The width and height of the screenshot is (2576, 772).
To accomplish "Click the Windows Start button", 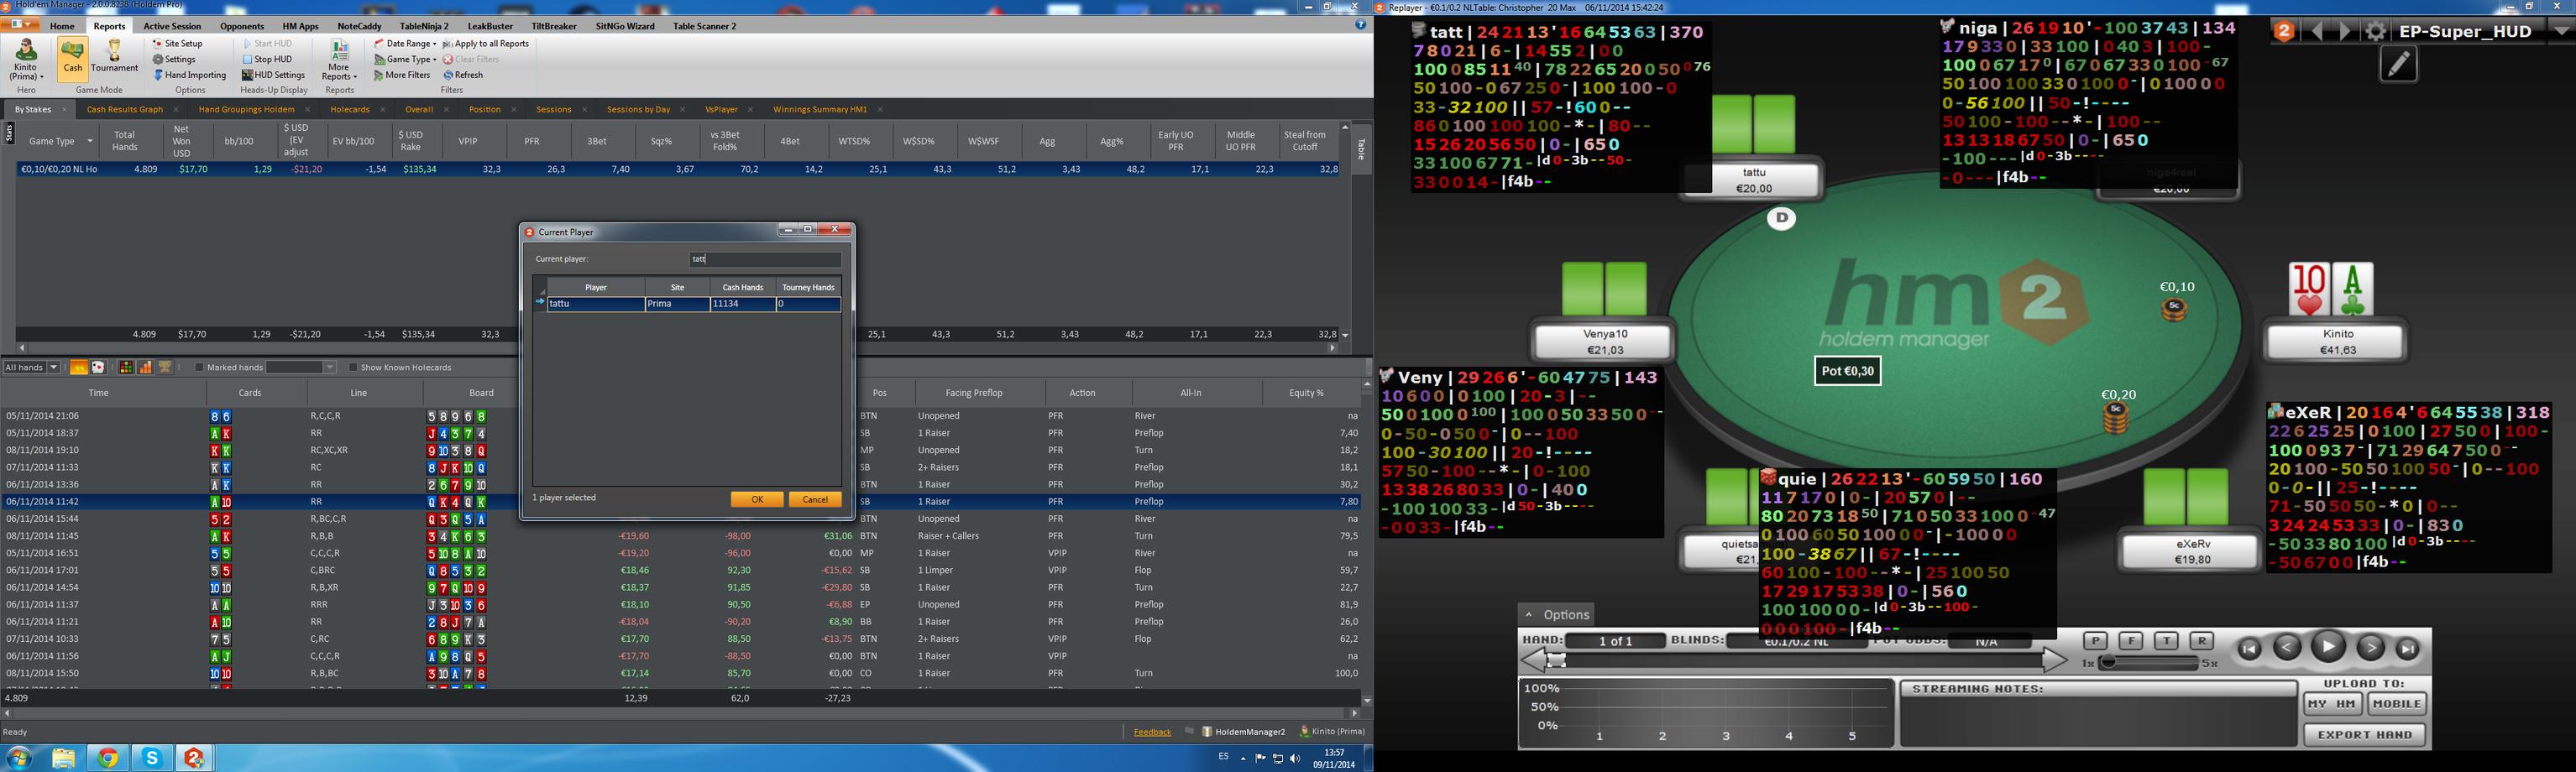I will pos(20,758).
